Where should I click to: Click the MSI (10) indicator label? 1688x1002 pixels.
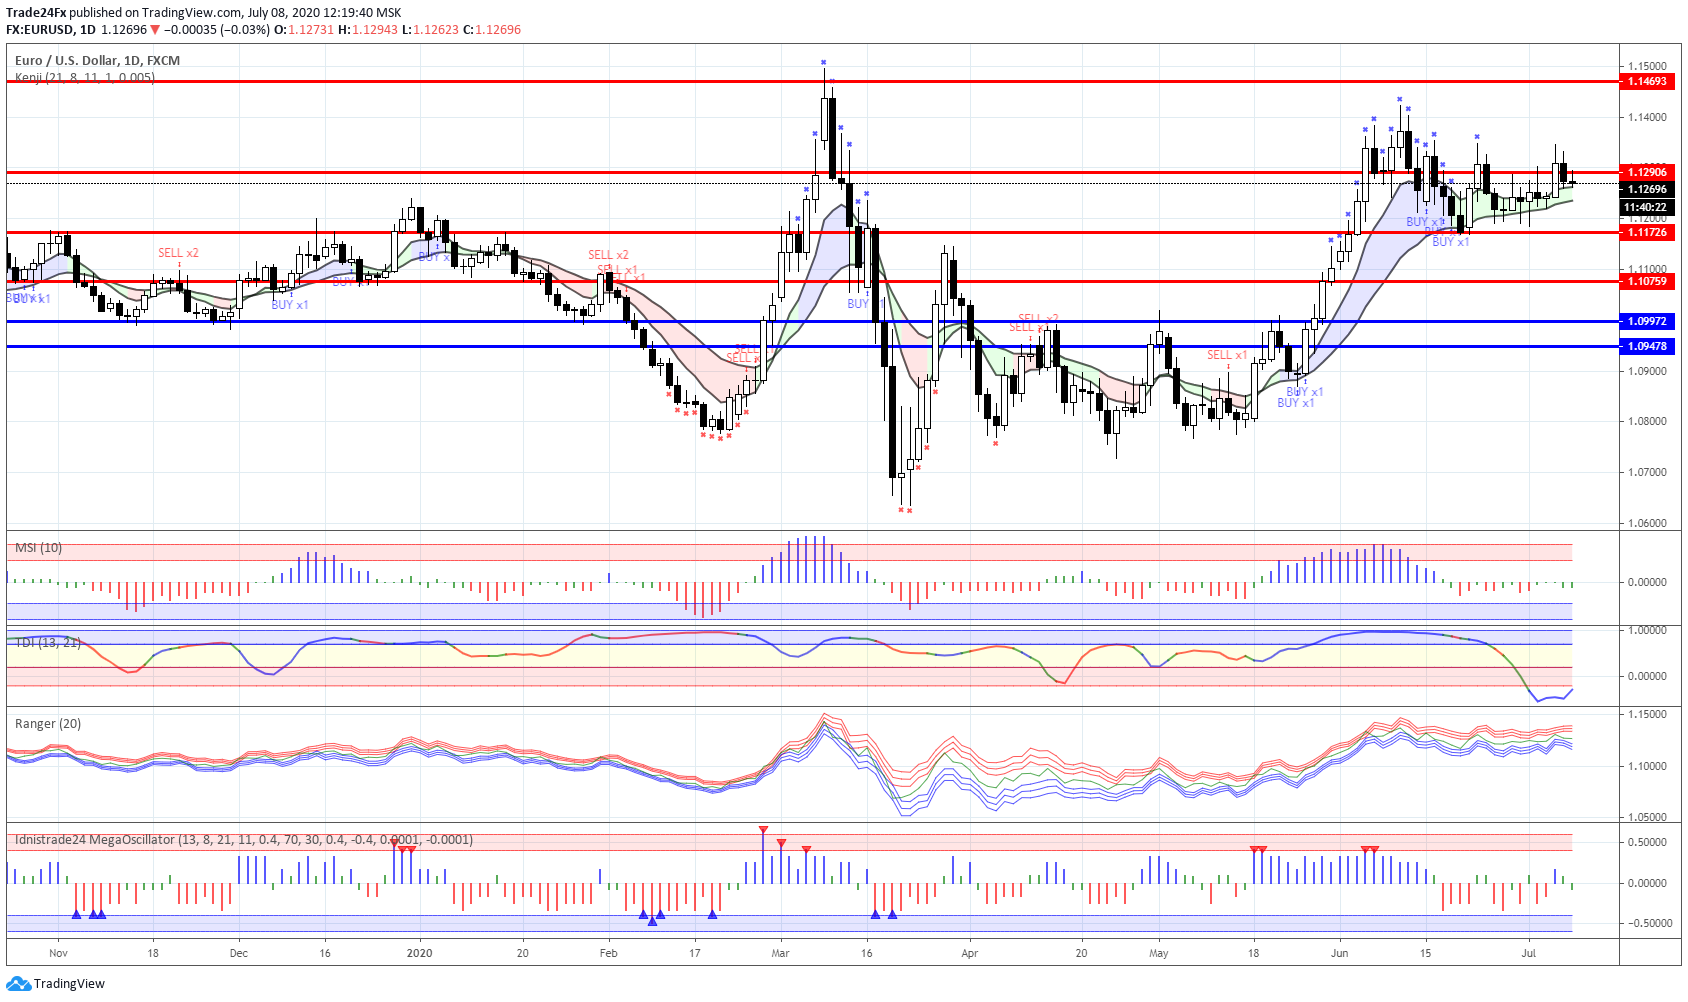click(38, 548)
